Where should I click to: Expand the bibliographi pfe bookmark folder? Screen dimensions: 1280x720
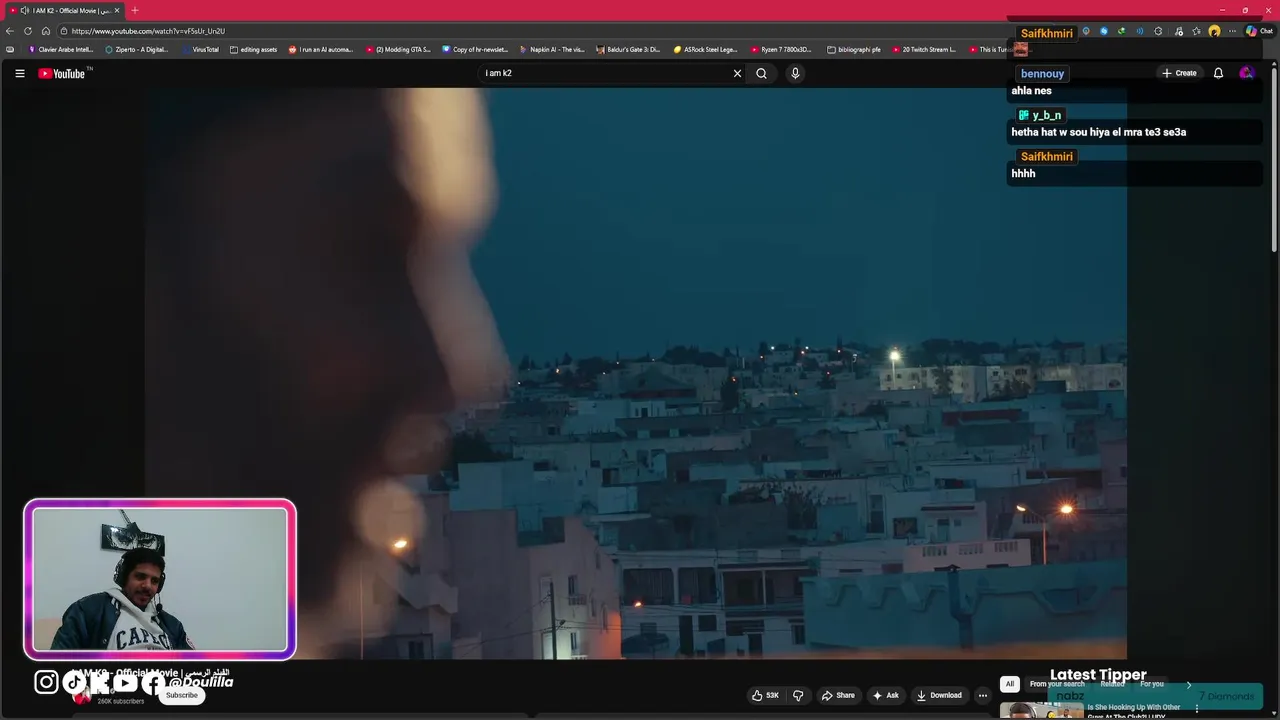pos(855,49)
